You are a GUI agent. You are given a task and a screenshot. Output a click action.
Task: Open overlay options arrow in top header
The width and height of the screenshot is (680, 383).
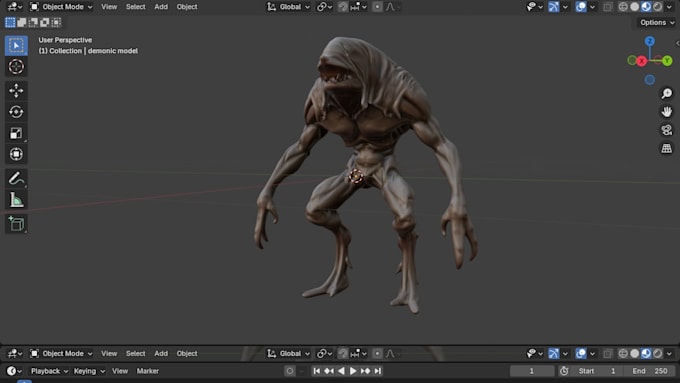coord(592,7)
